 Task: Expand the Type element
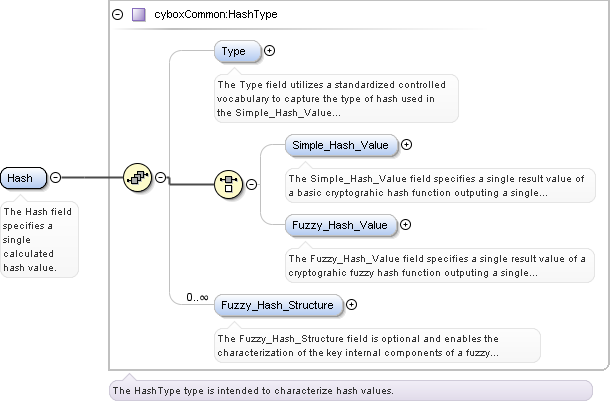[269, 50]
